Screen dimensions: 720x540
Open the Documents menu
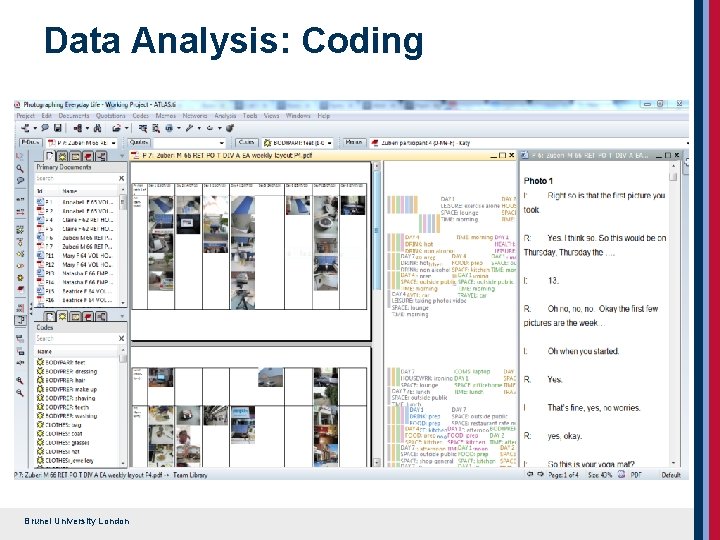[73, 116]
